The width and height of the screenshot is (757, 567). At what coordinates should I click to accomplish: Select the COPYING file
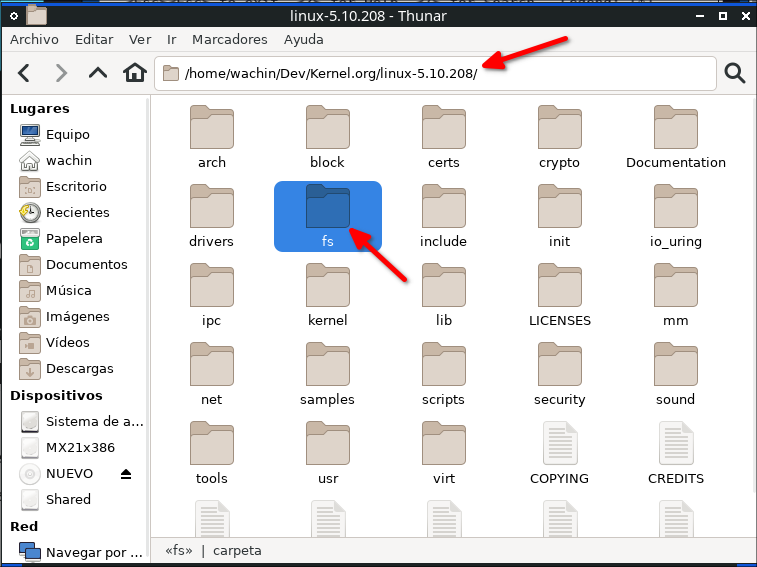point(560,454)
